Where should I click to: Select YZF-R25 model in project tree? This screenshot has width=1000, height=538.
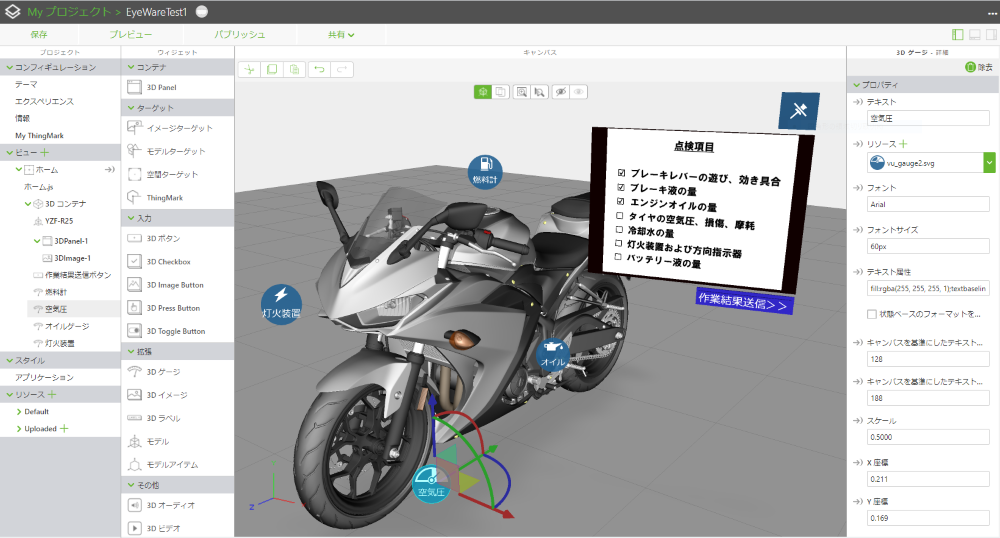[59, 221]
